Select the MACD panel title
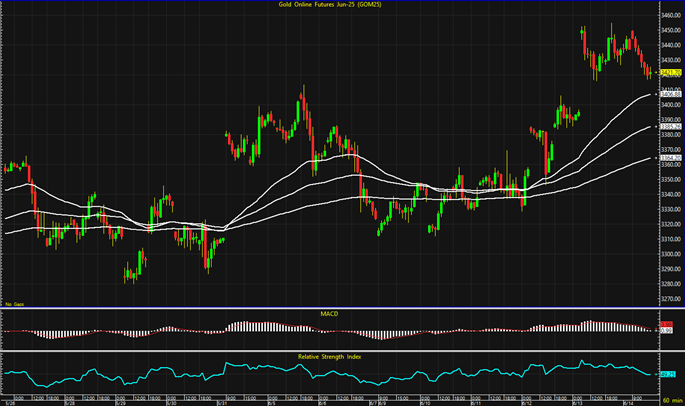Viewport: 685px width, 406px height. pos(329,314)
